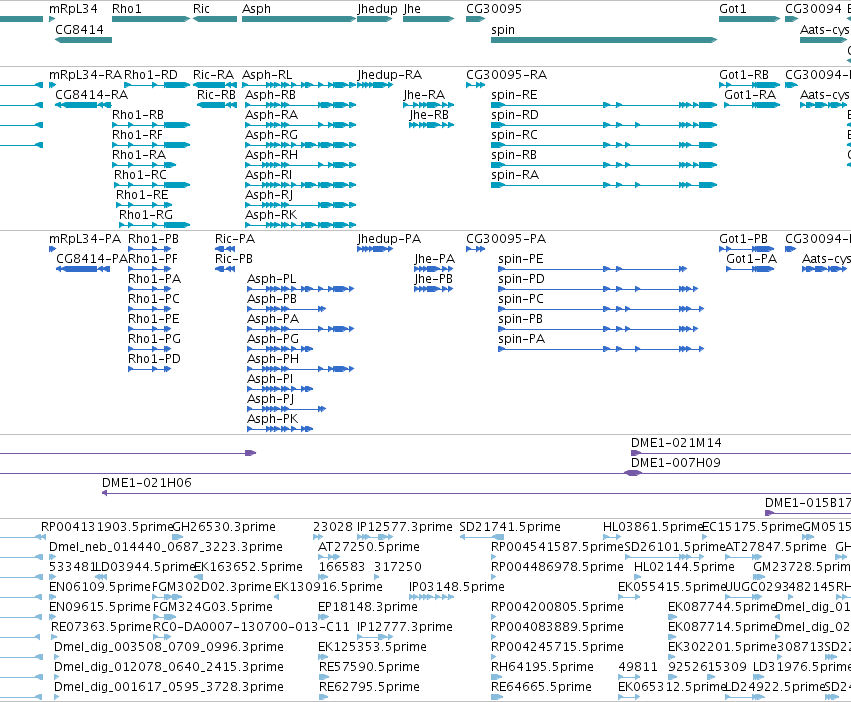Viewport: 851px width, 702px height.
Task: Select EST GH26530.3prime
Action: pyautogui.click(x=224, y=527)
